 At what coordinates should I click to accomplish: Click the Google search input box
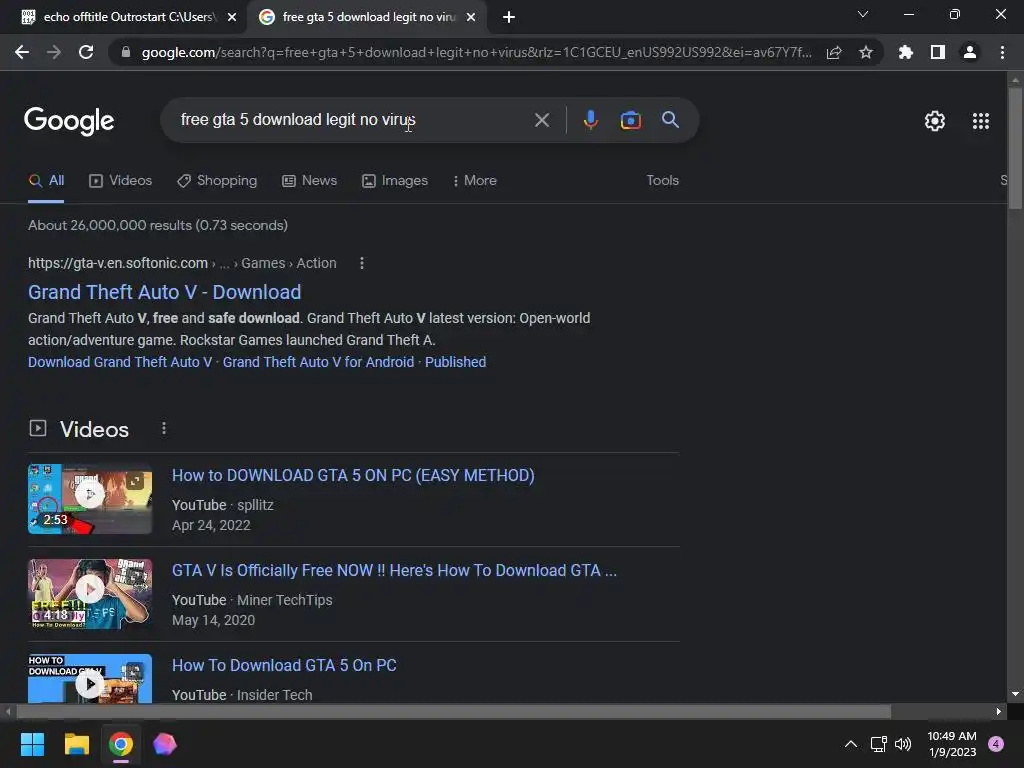pyautogui.click(x=346, y=120)
